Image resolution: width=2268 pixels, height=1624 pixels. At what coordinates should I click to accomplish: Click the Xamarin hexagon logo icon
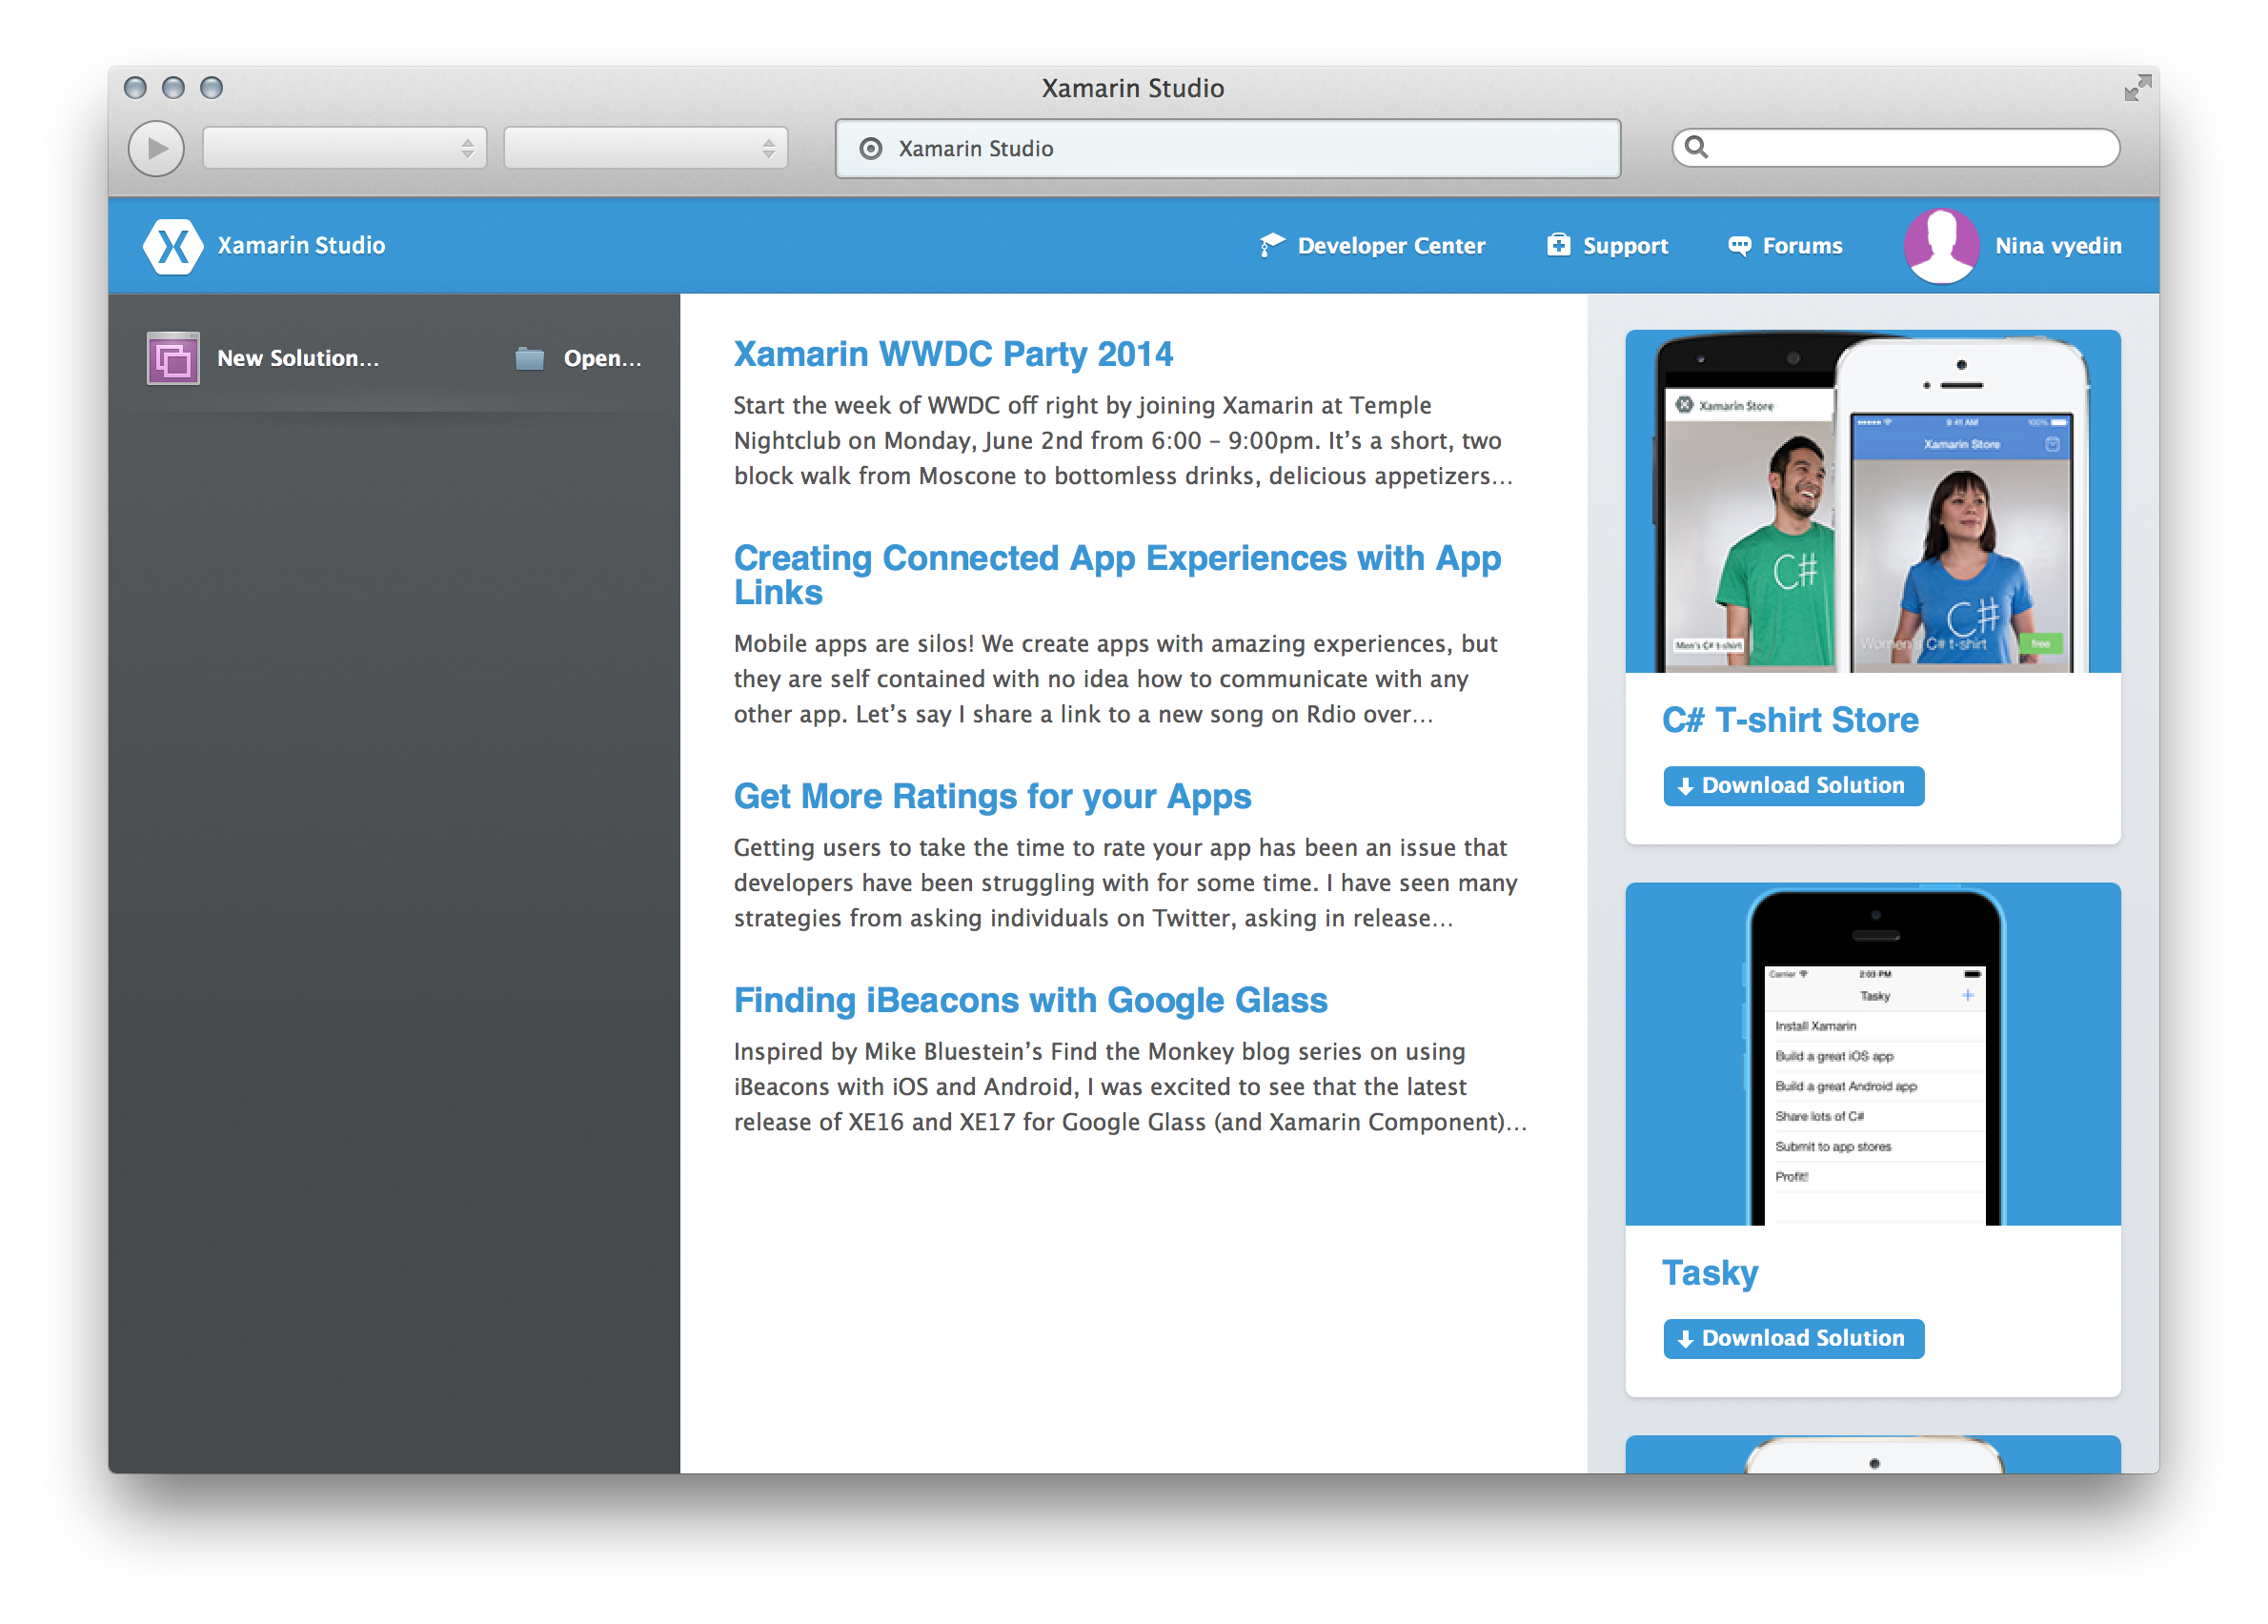pos(173,246)
